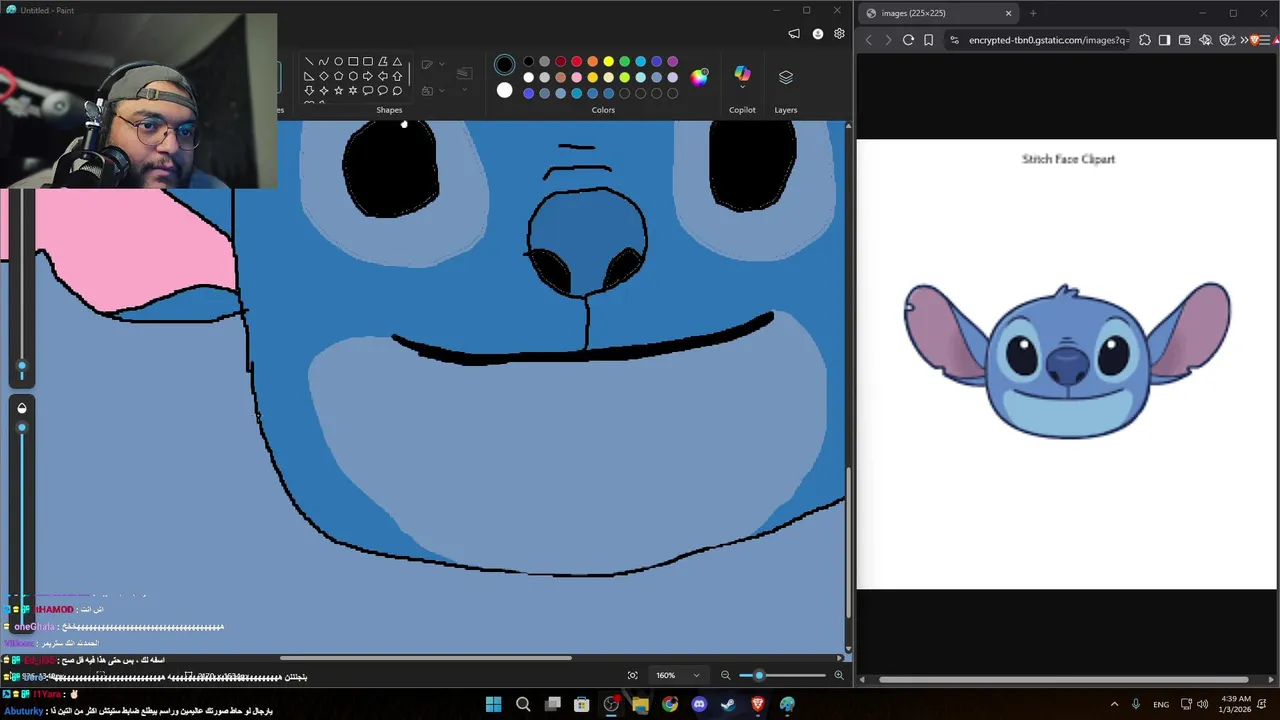Pick the orange color swatch
This screenshot has width=1280, height=720.
[x=592, y=62]
